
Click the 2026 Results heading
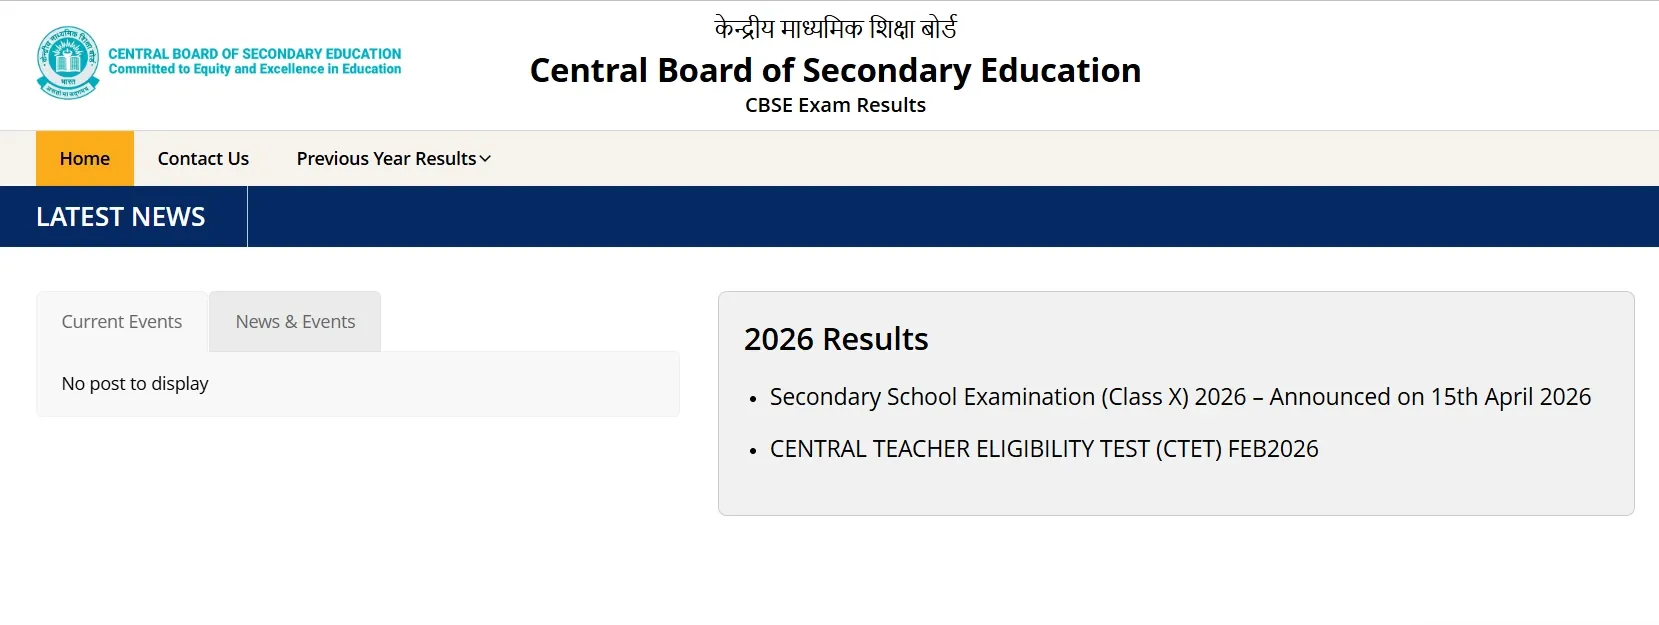click(837, 339)
